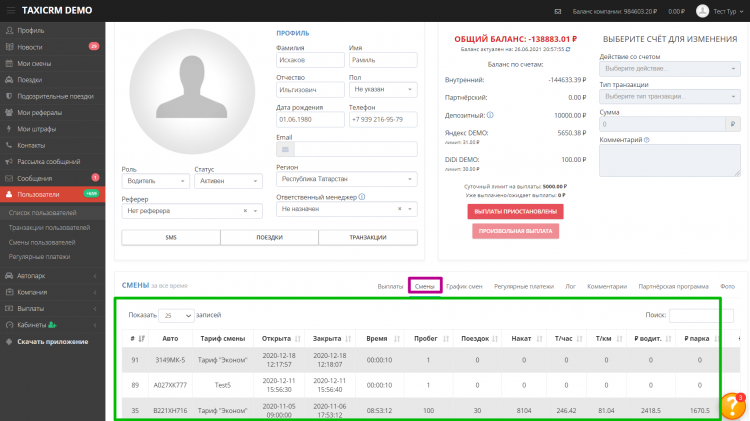750x421 pixels.
Task: Click the help icon beside Комментарий
Action: [645, 140]
